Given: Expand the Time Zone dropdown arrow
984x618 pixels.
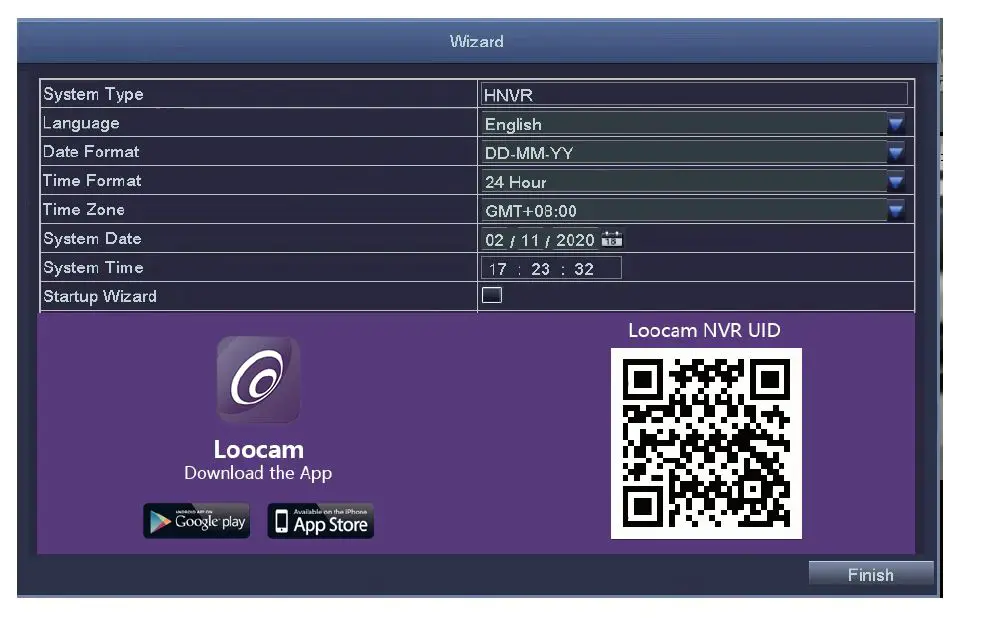Looking at the screenshot, I should [x=896, y=210].
